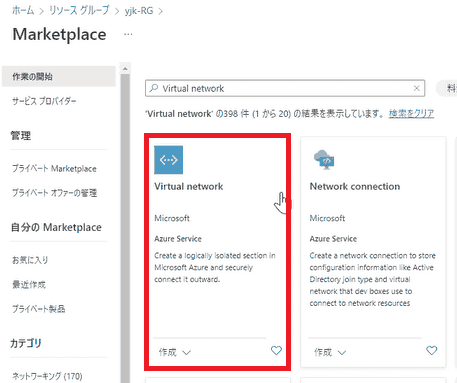Select 作業の開始 in sidebar
Image resolution: width=457 pixels, height=383 pixels.
pos(59,77)
